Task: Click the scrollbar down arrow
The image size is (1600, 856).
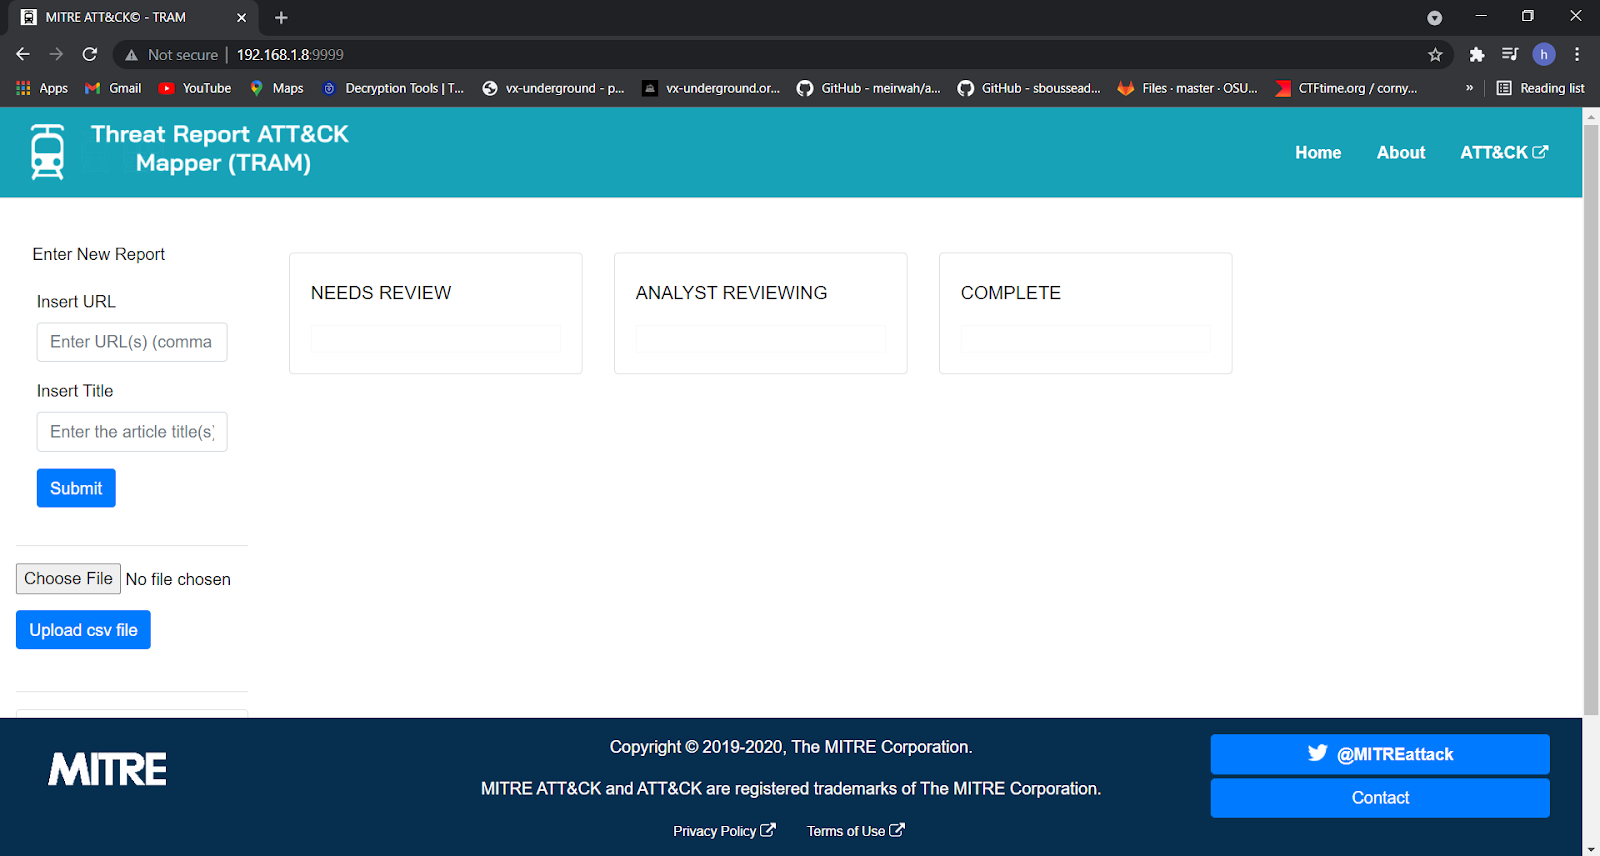Action: 1591,849
